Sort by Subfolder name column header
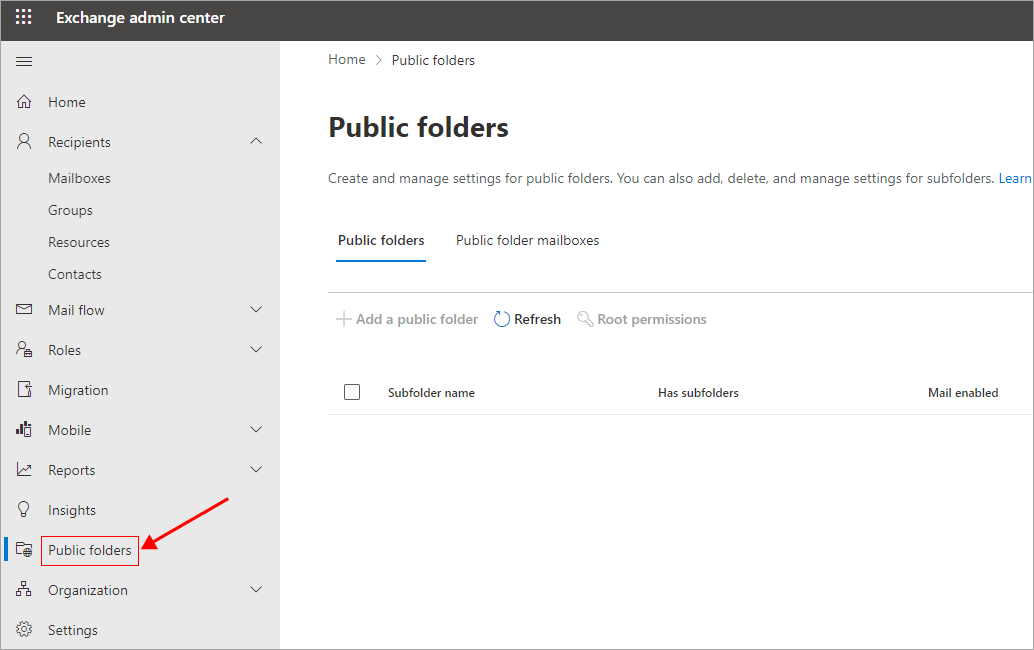 [431, 393]
